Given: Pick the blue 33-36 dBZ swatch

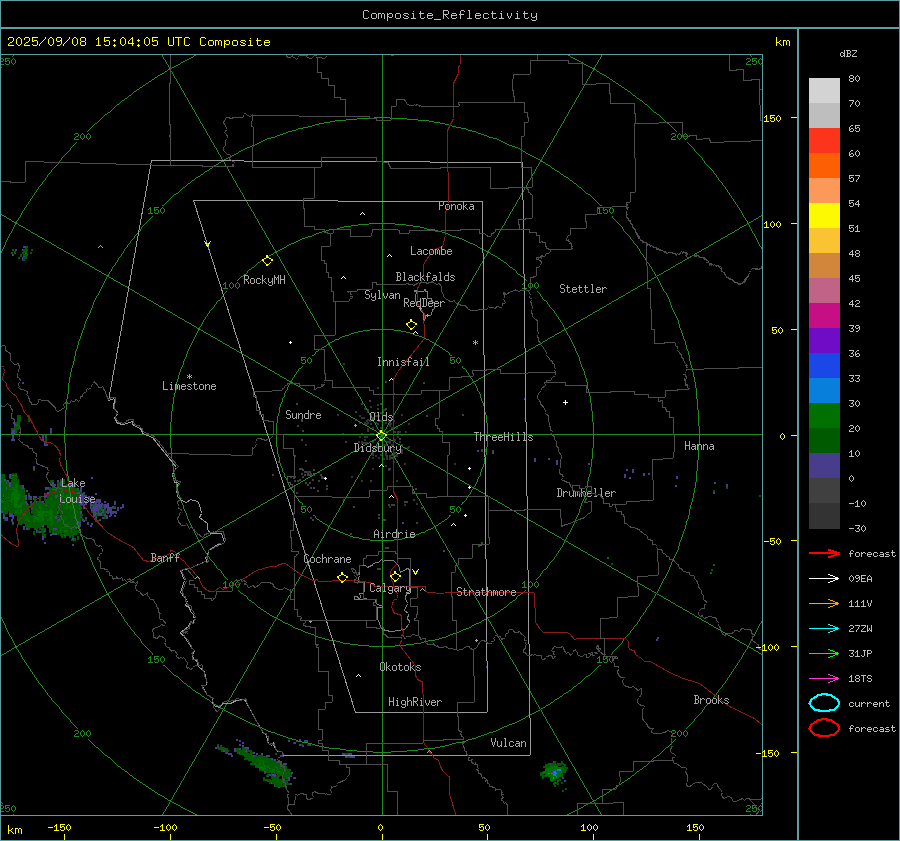Looking at the screenshot, I should (x=824, y=366).
